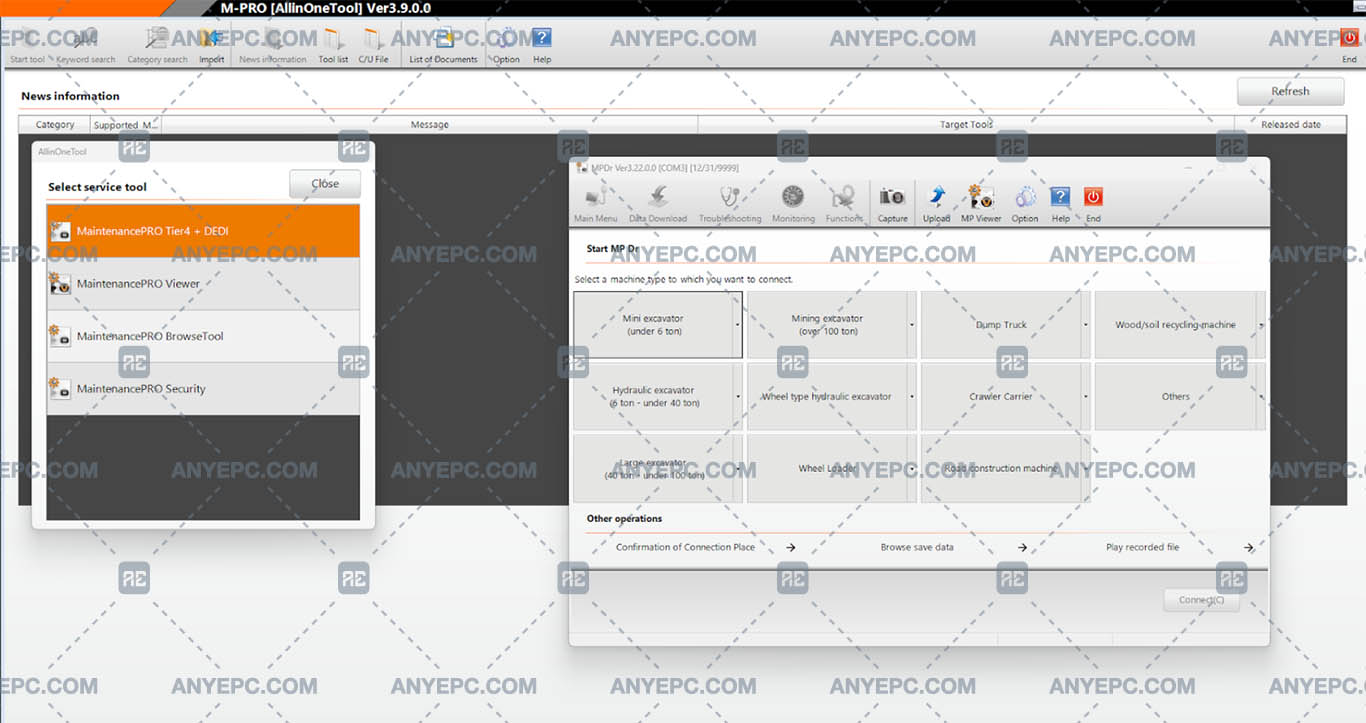The height and width of the screenshot is (723, 1366).
Task: Select the Mining excavator (over 100 ton) type
Action: pyautogui.click(x=827, y=325)
